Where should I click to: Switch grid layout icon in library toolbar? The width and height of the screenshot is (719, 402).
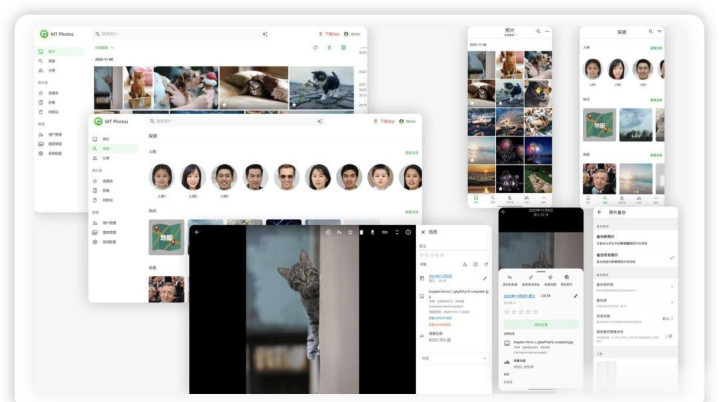[343, 48]
